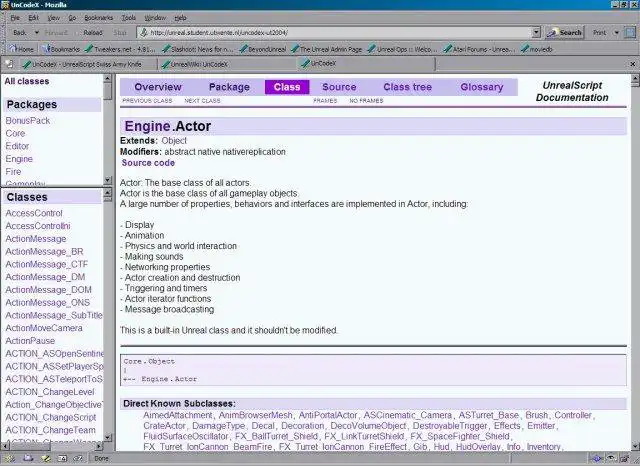The image size is (640, 466).
Task: Open the Help menu
Action: click(180, 18)
